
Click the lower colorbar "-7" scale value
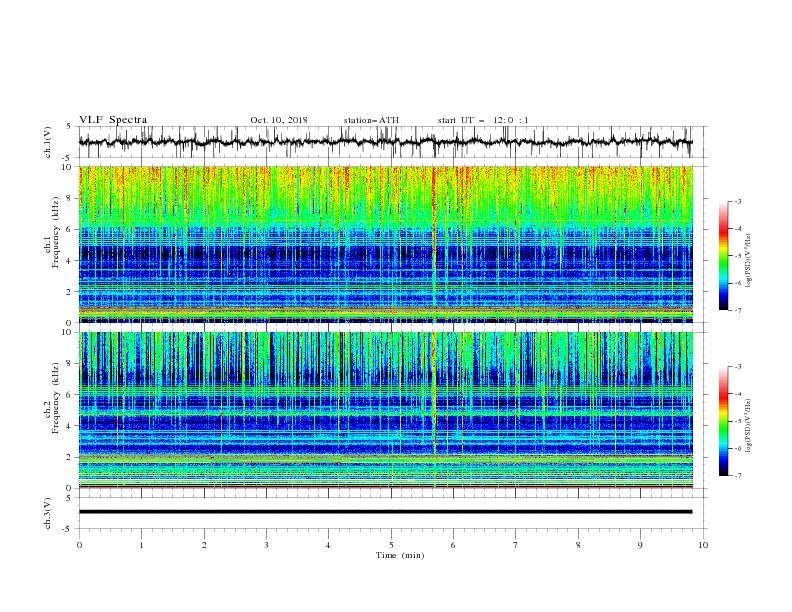(737, 475)
